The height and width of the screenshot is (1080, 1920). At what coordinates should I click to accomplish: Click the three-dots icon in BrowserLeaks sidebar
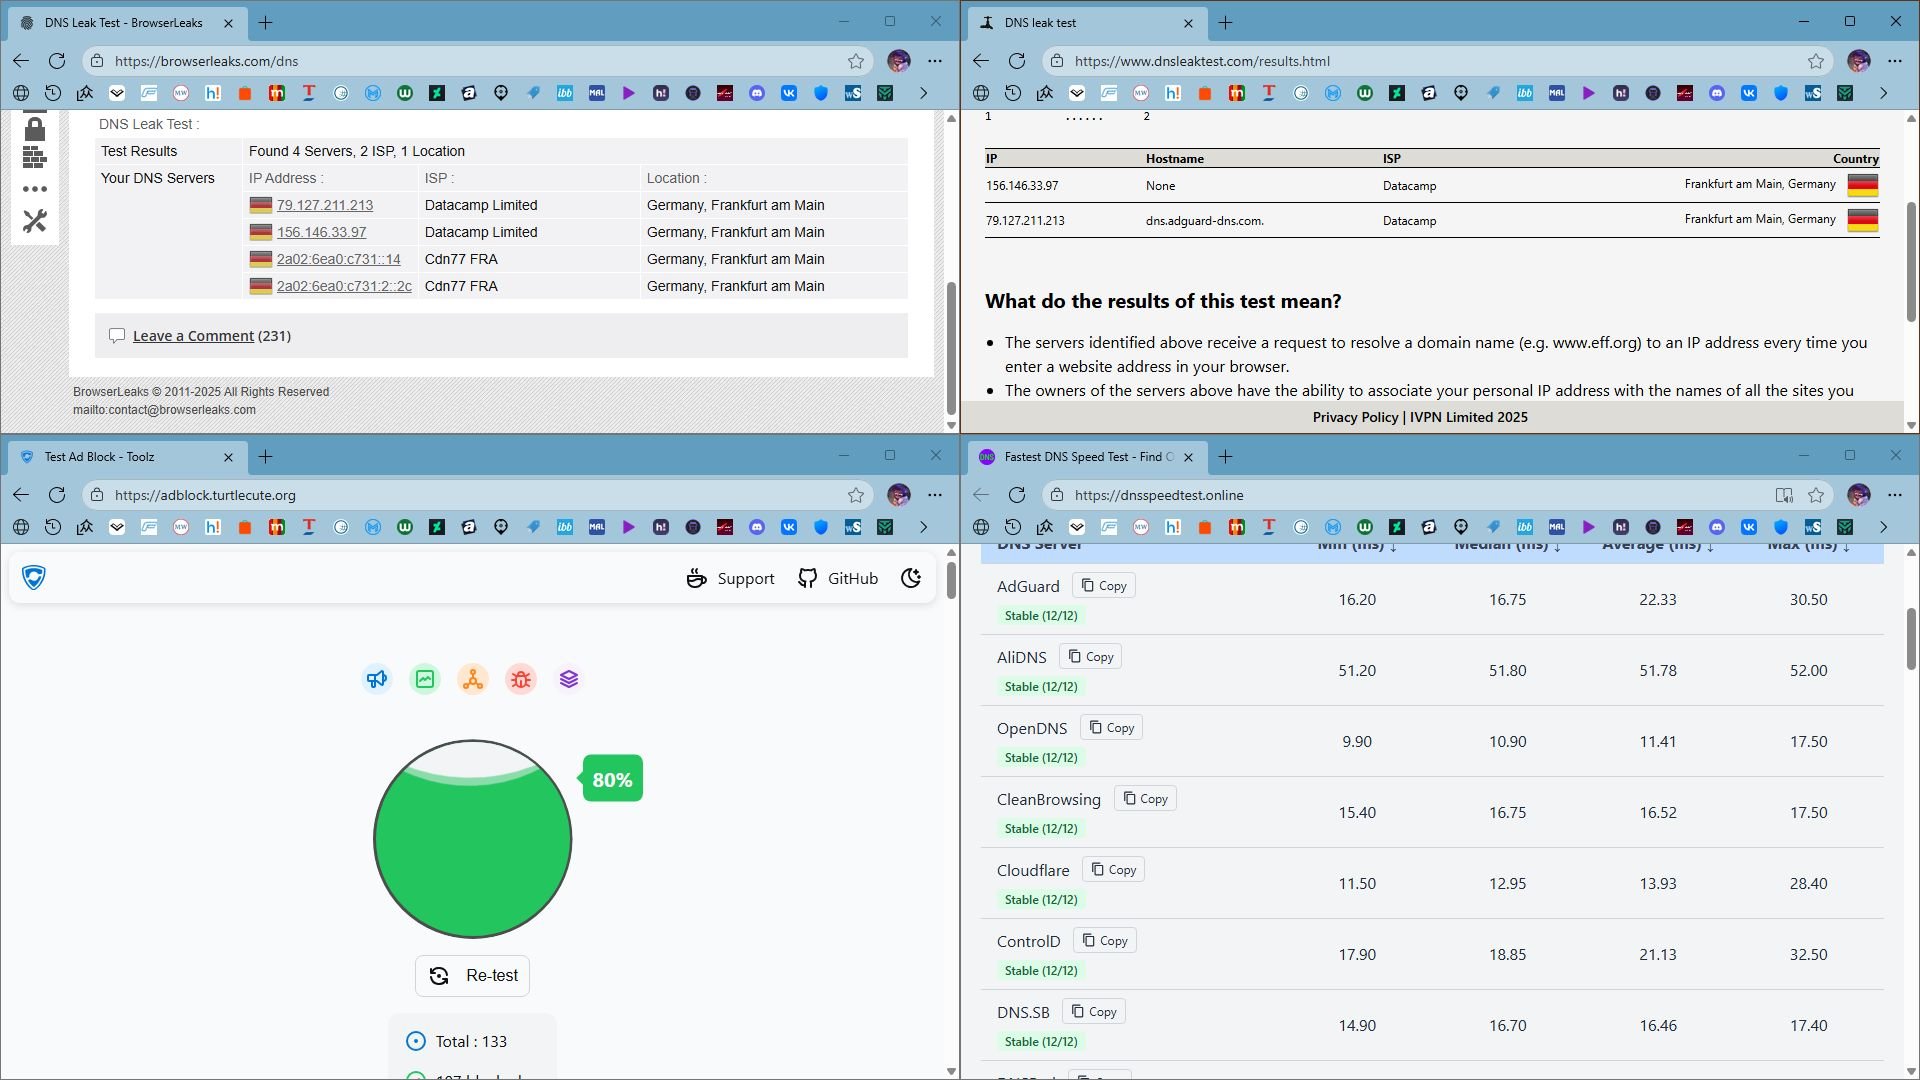click(x=35, y=189)
